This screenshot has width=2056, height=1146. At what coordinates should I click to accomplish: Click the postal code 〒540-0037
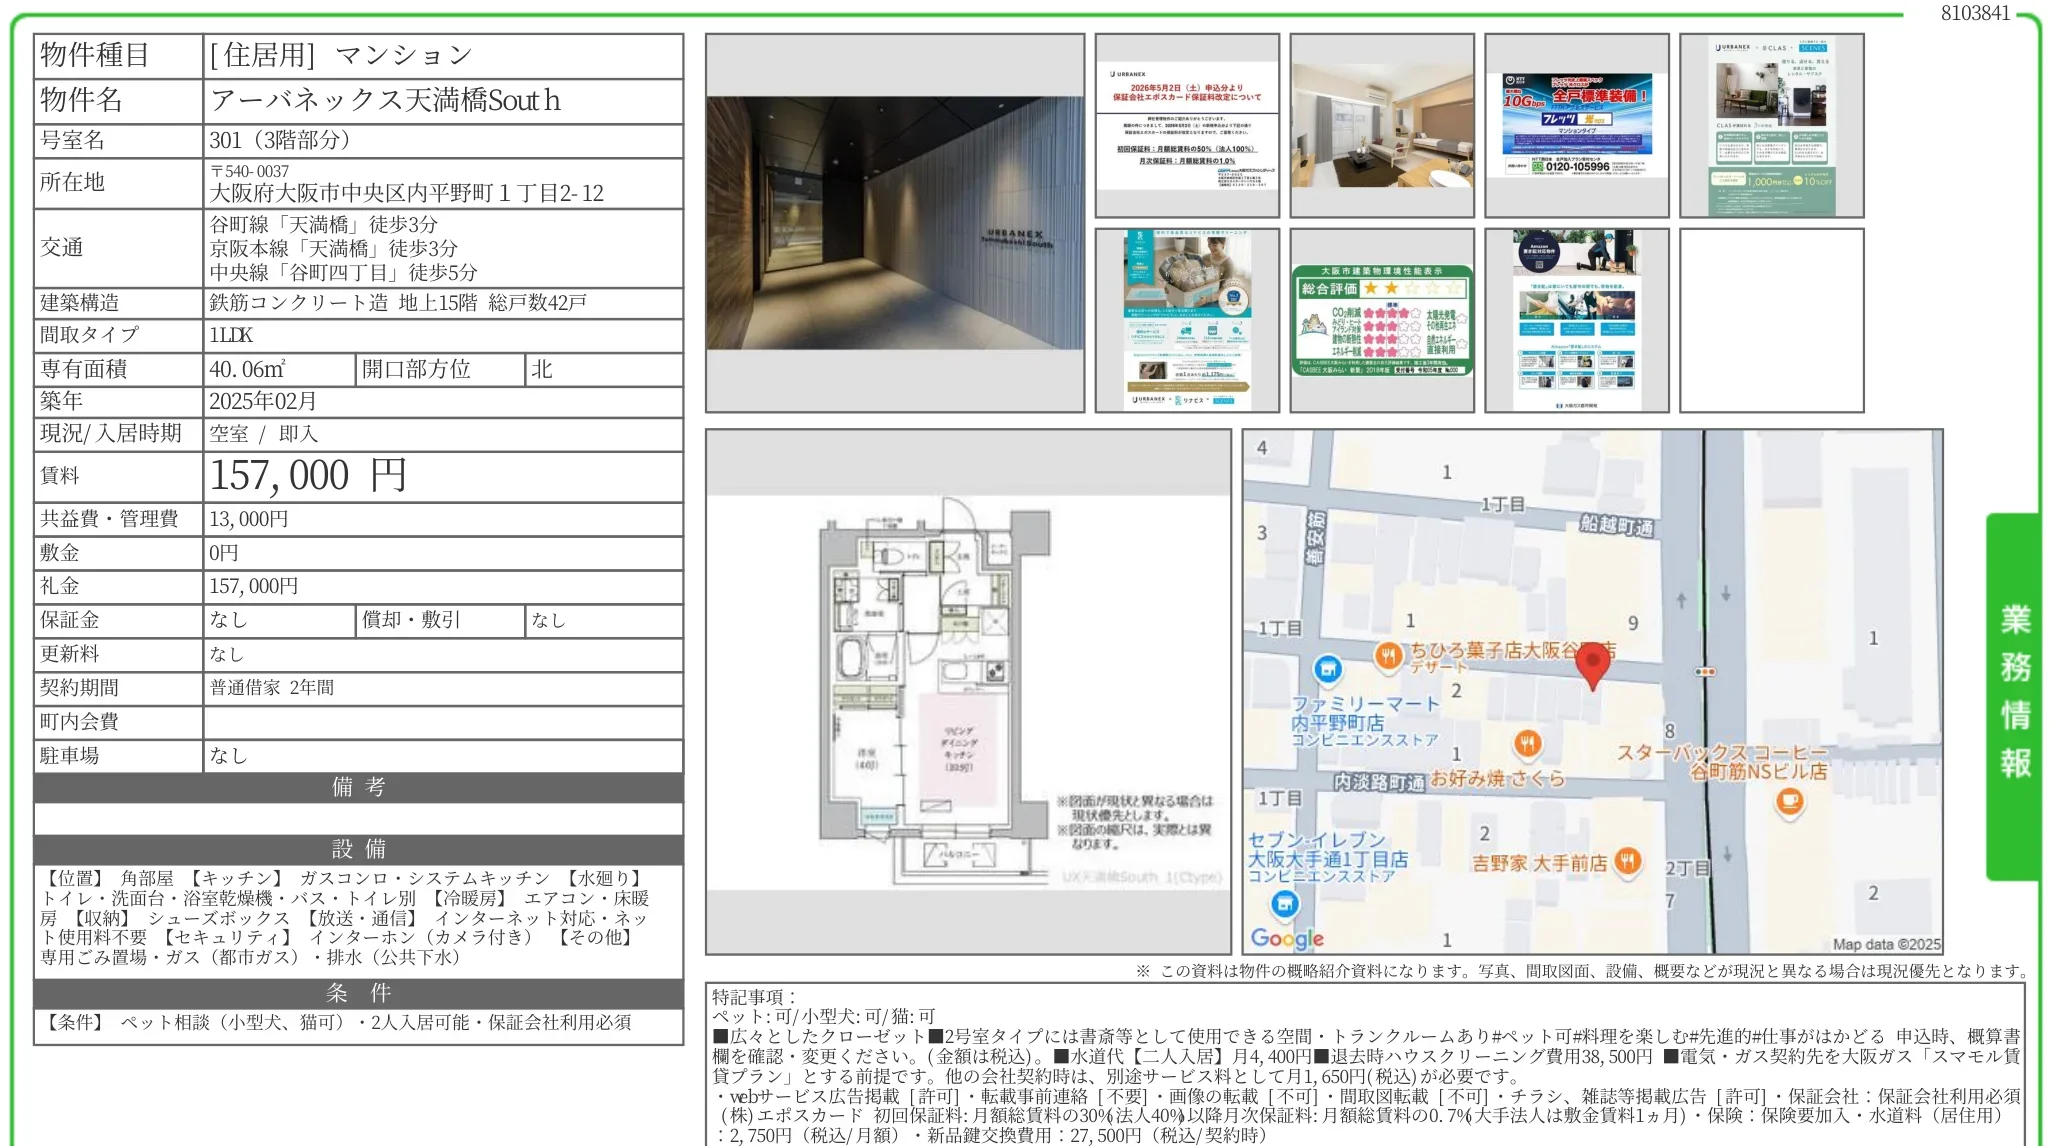(x=249, y=171)
